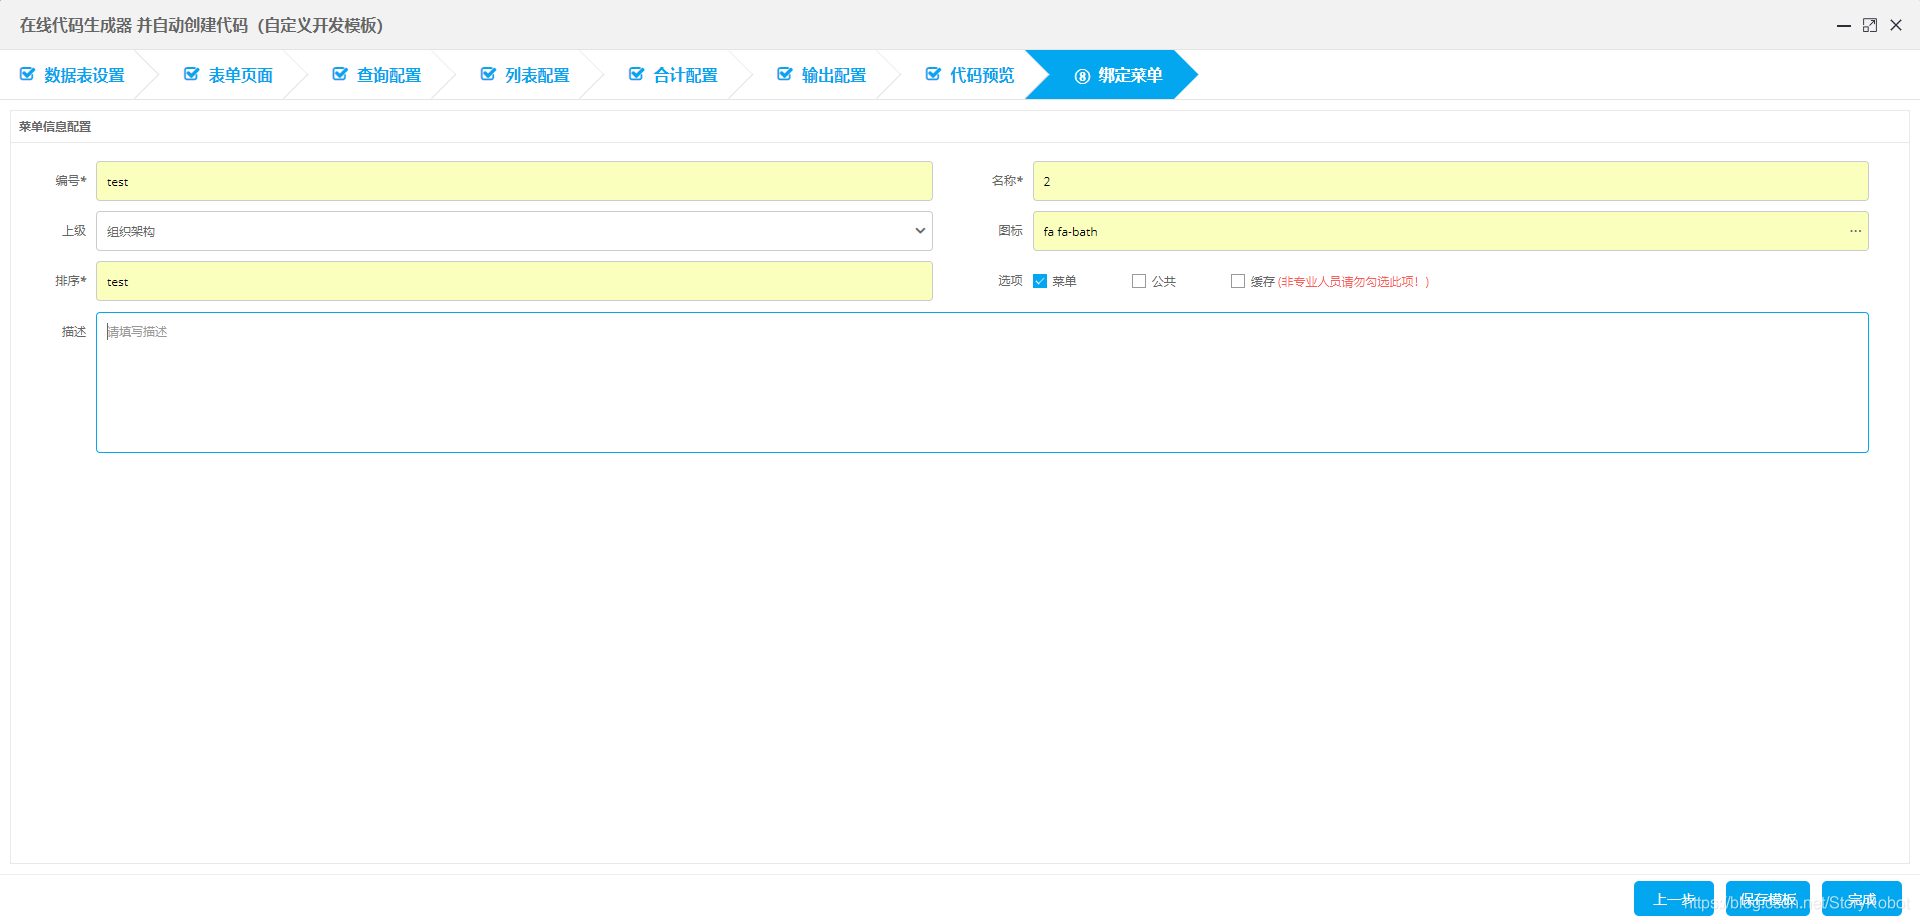Click the 名称 input field

1450,181
